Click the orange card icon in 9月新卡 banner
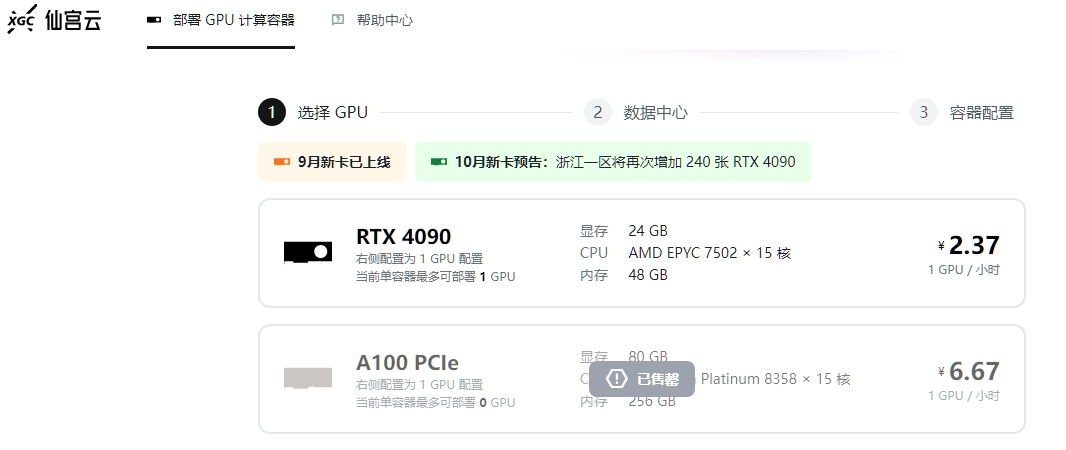Screen dimensions: 1066x450 281,162
